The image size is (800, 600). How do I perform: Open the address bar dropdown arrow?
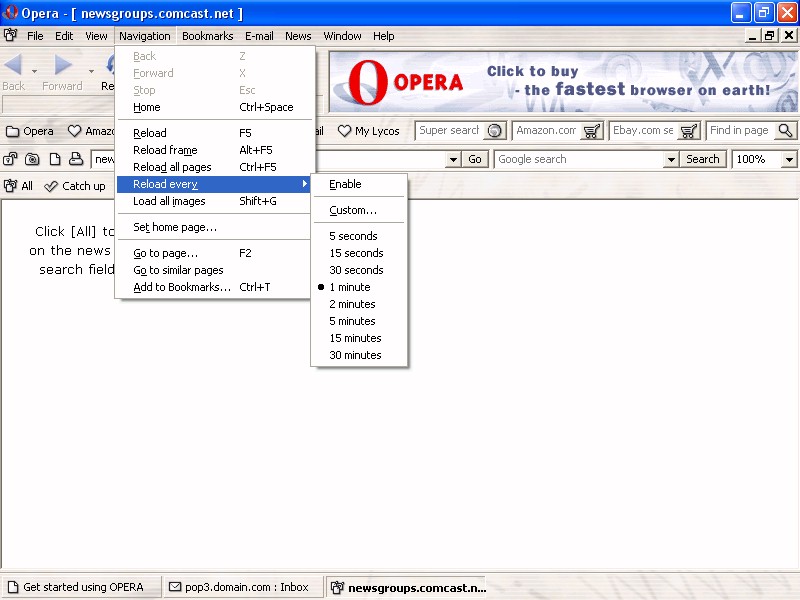click(x=452, y=159)
